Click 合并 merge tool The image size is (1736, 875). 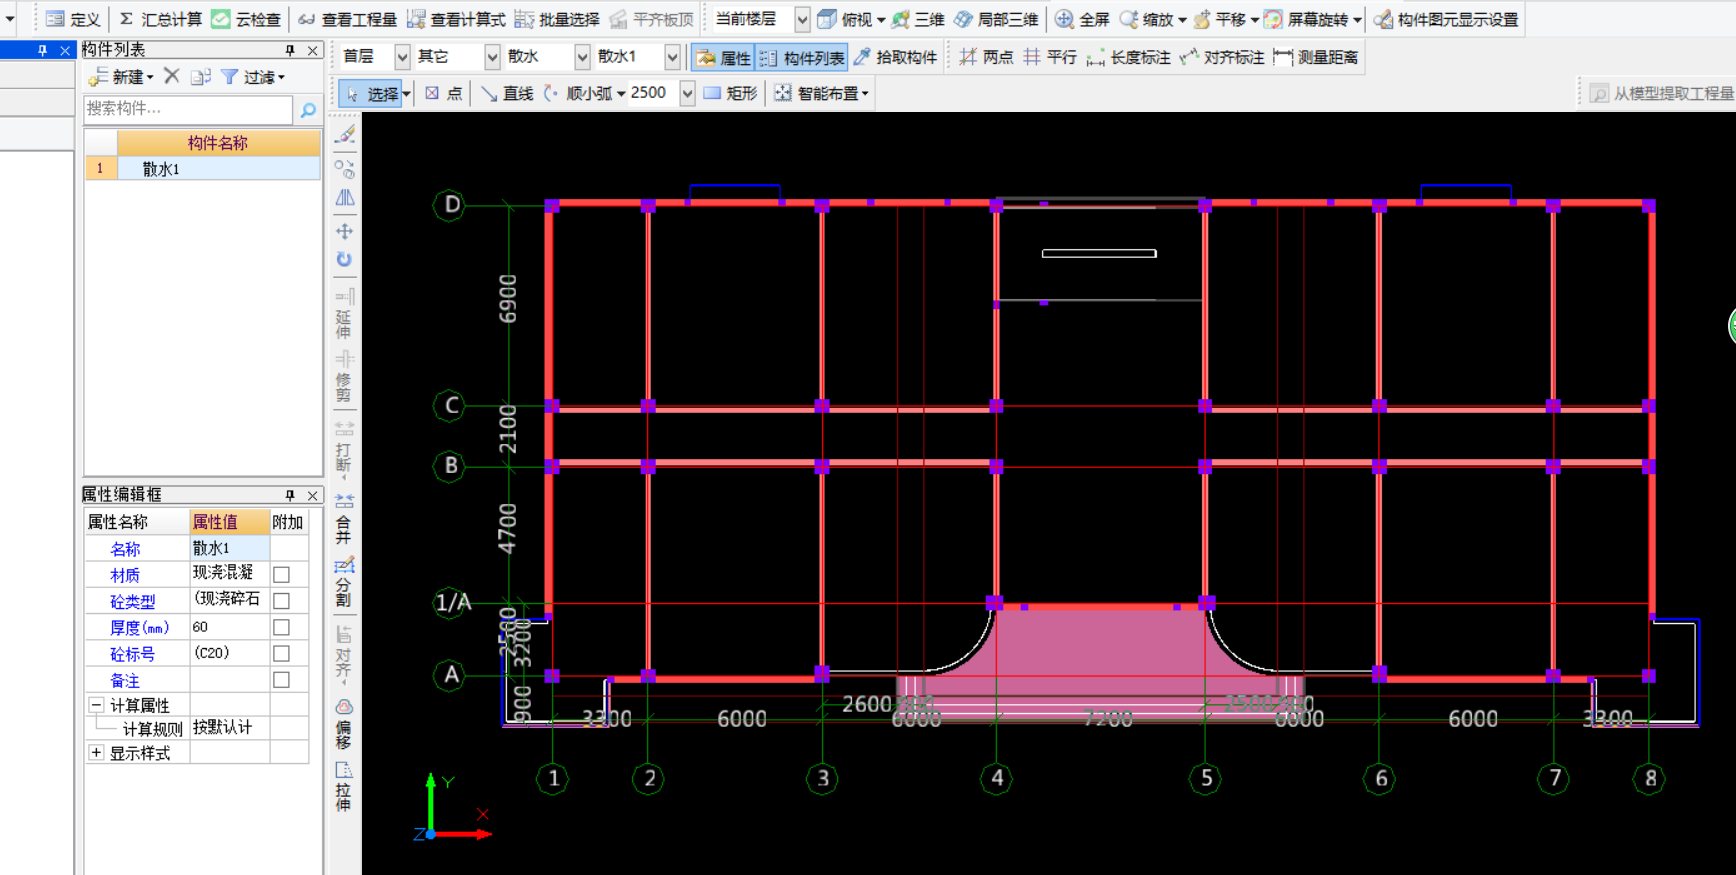tap(344, 518)
